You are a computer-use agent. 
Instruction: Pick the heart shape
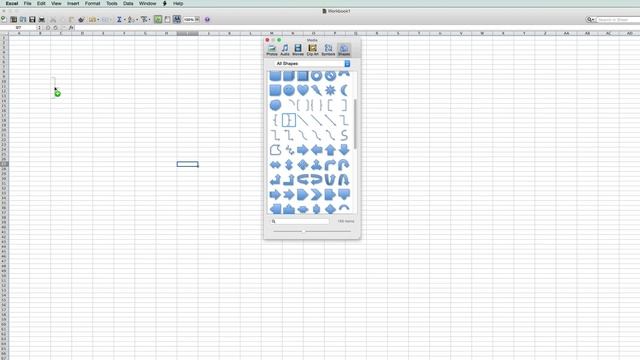[302, 90]
